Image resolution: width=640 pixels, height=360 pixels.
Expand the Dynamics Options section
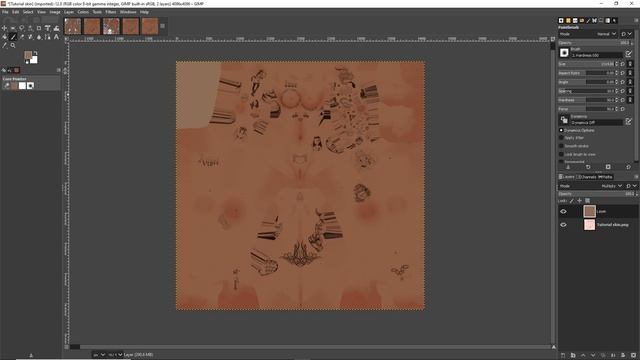pyautogui.click(x=561, y=131)
